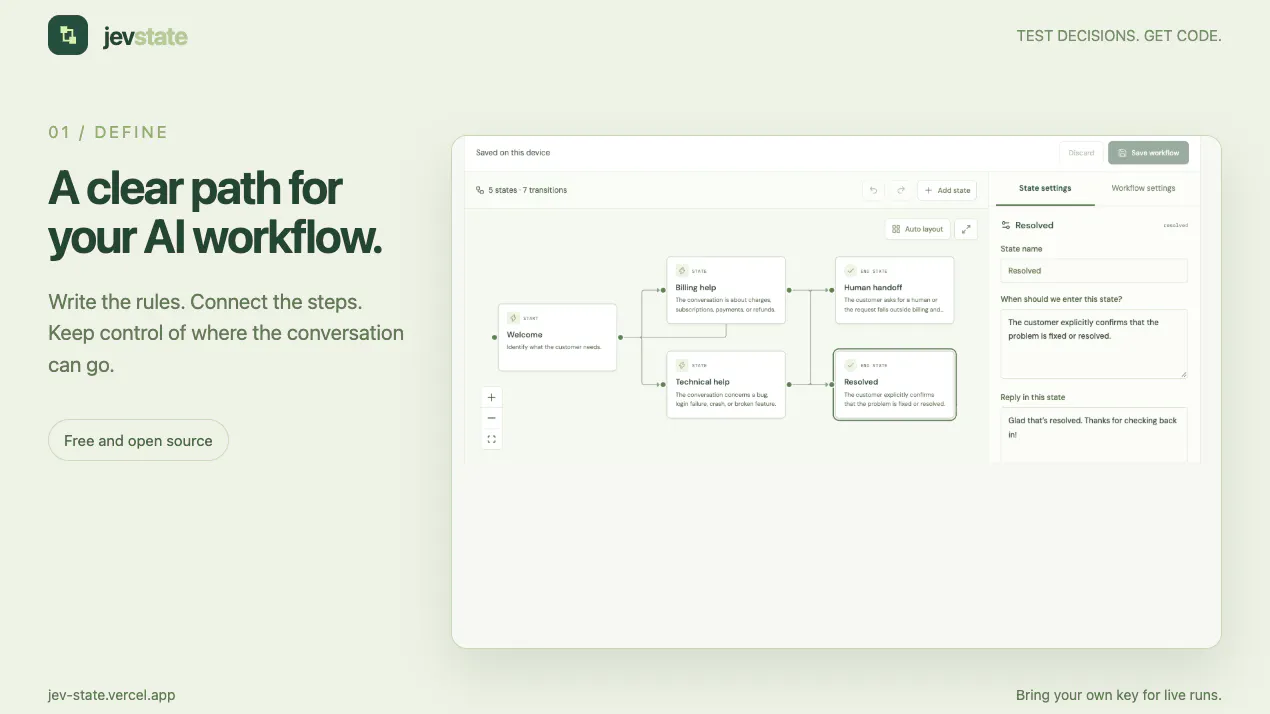
Task: Edit the 'When should we enter' textarea
Action: 1094,344
